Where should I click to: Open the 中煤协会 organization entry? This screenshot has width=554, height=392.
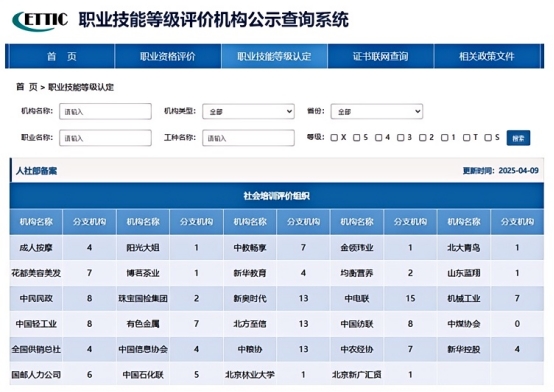point(464,324)
